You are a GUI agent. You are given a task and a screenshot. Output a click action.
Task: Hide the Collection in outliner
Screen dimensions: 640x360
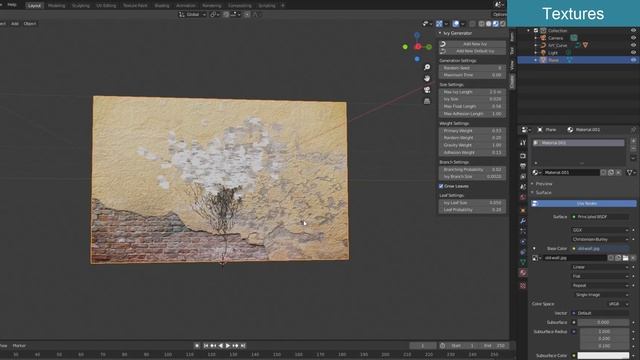click(x=633, y=31)
